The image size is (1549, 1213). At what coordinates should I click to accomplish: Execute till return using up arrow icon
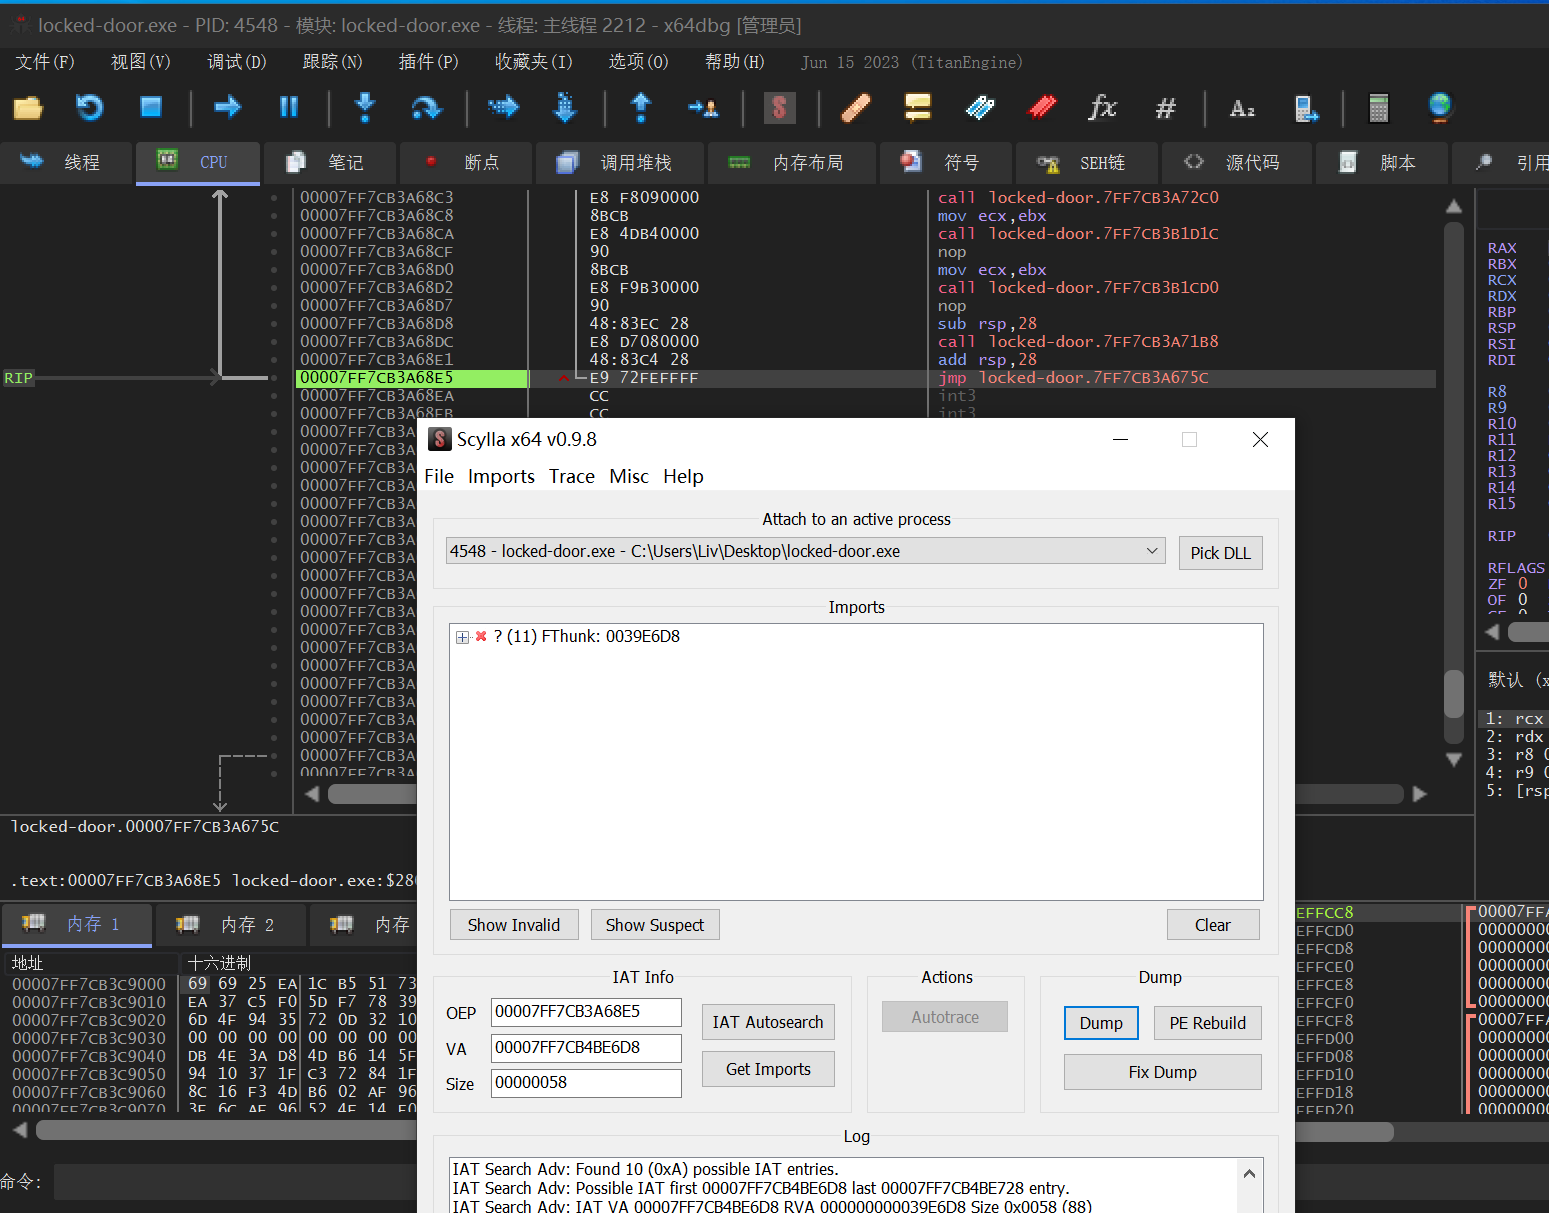pyautogui.click(x=641, y=107)
